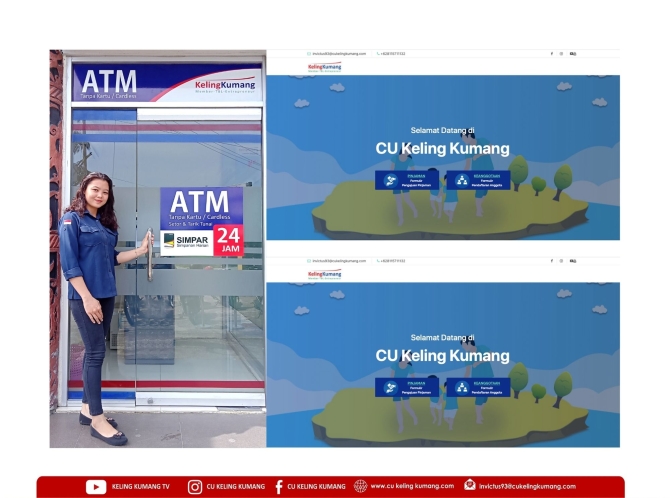
Task: Open Keanggotaan member form in upper website
Action: coord(477,180)
